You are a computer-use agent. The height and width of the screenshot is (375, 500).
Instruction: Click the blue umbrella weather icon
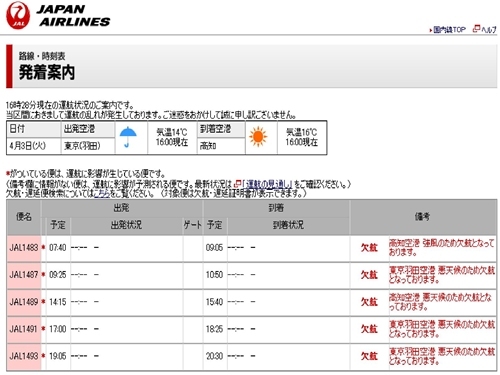point(128,137)
